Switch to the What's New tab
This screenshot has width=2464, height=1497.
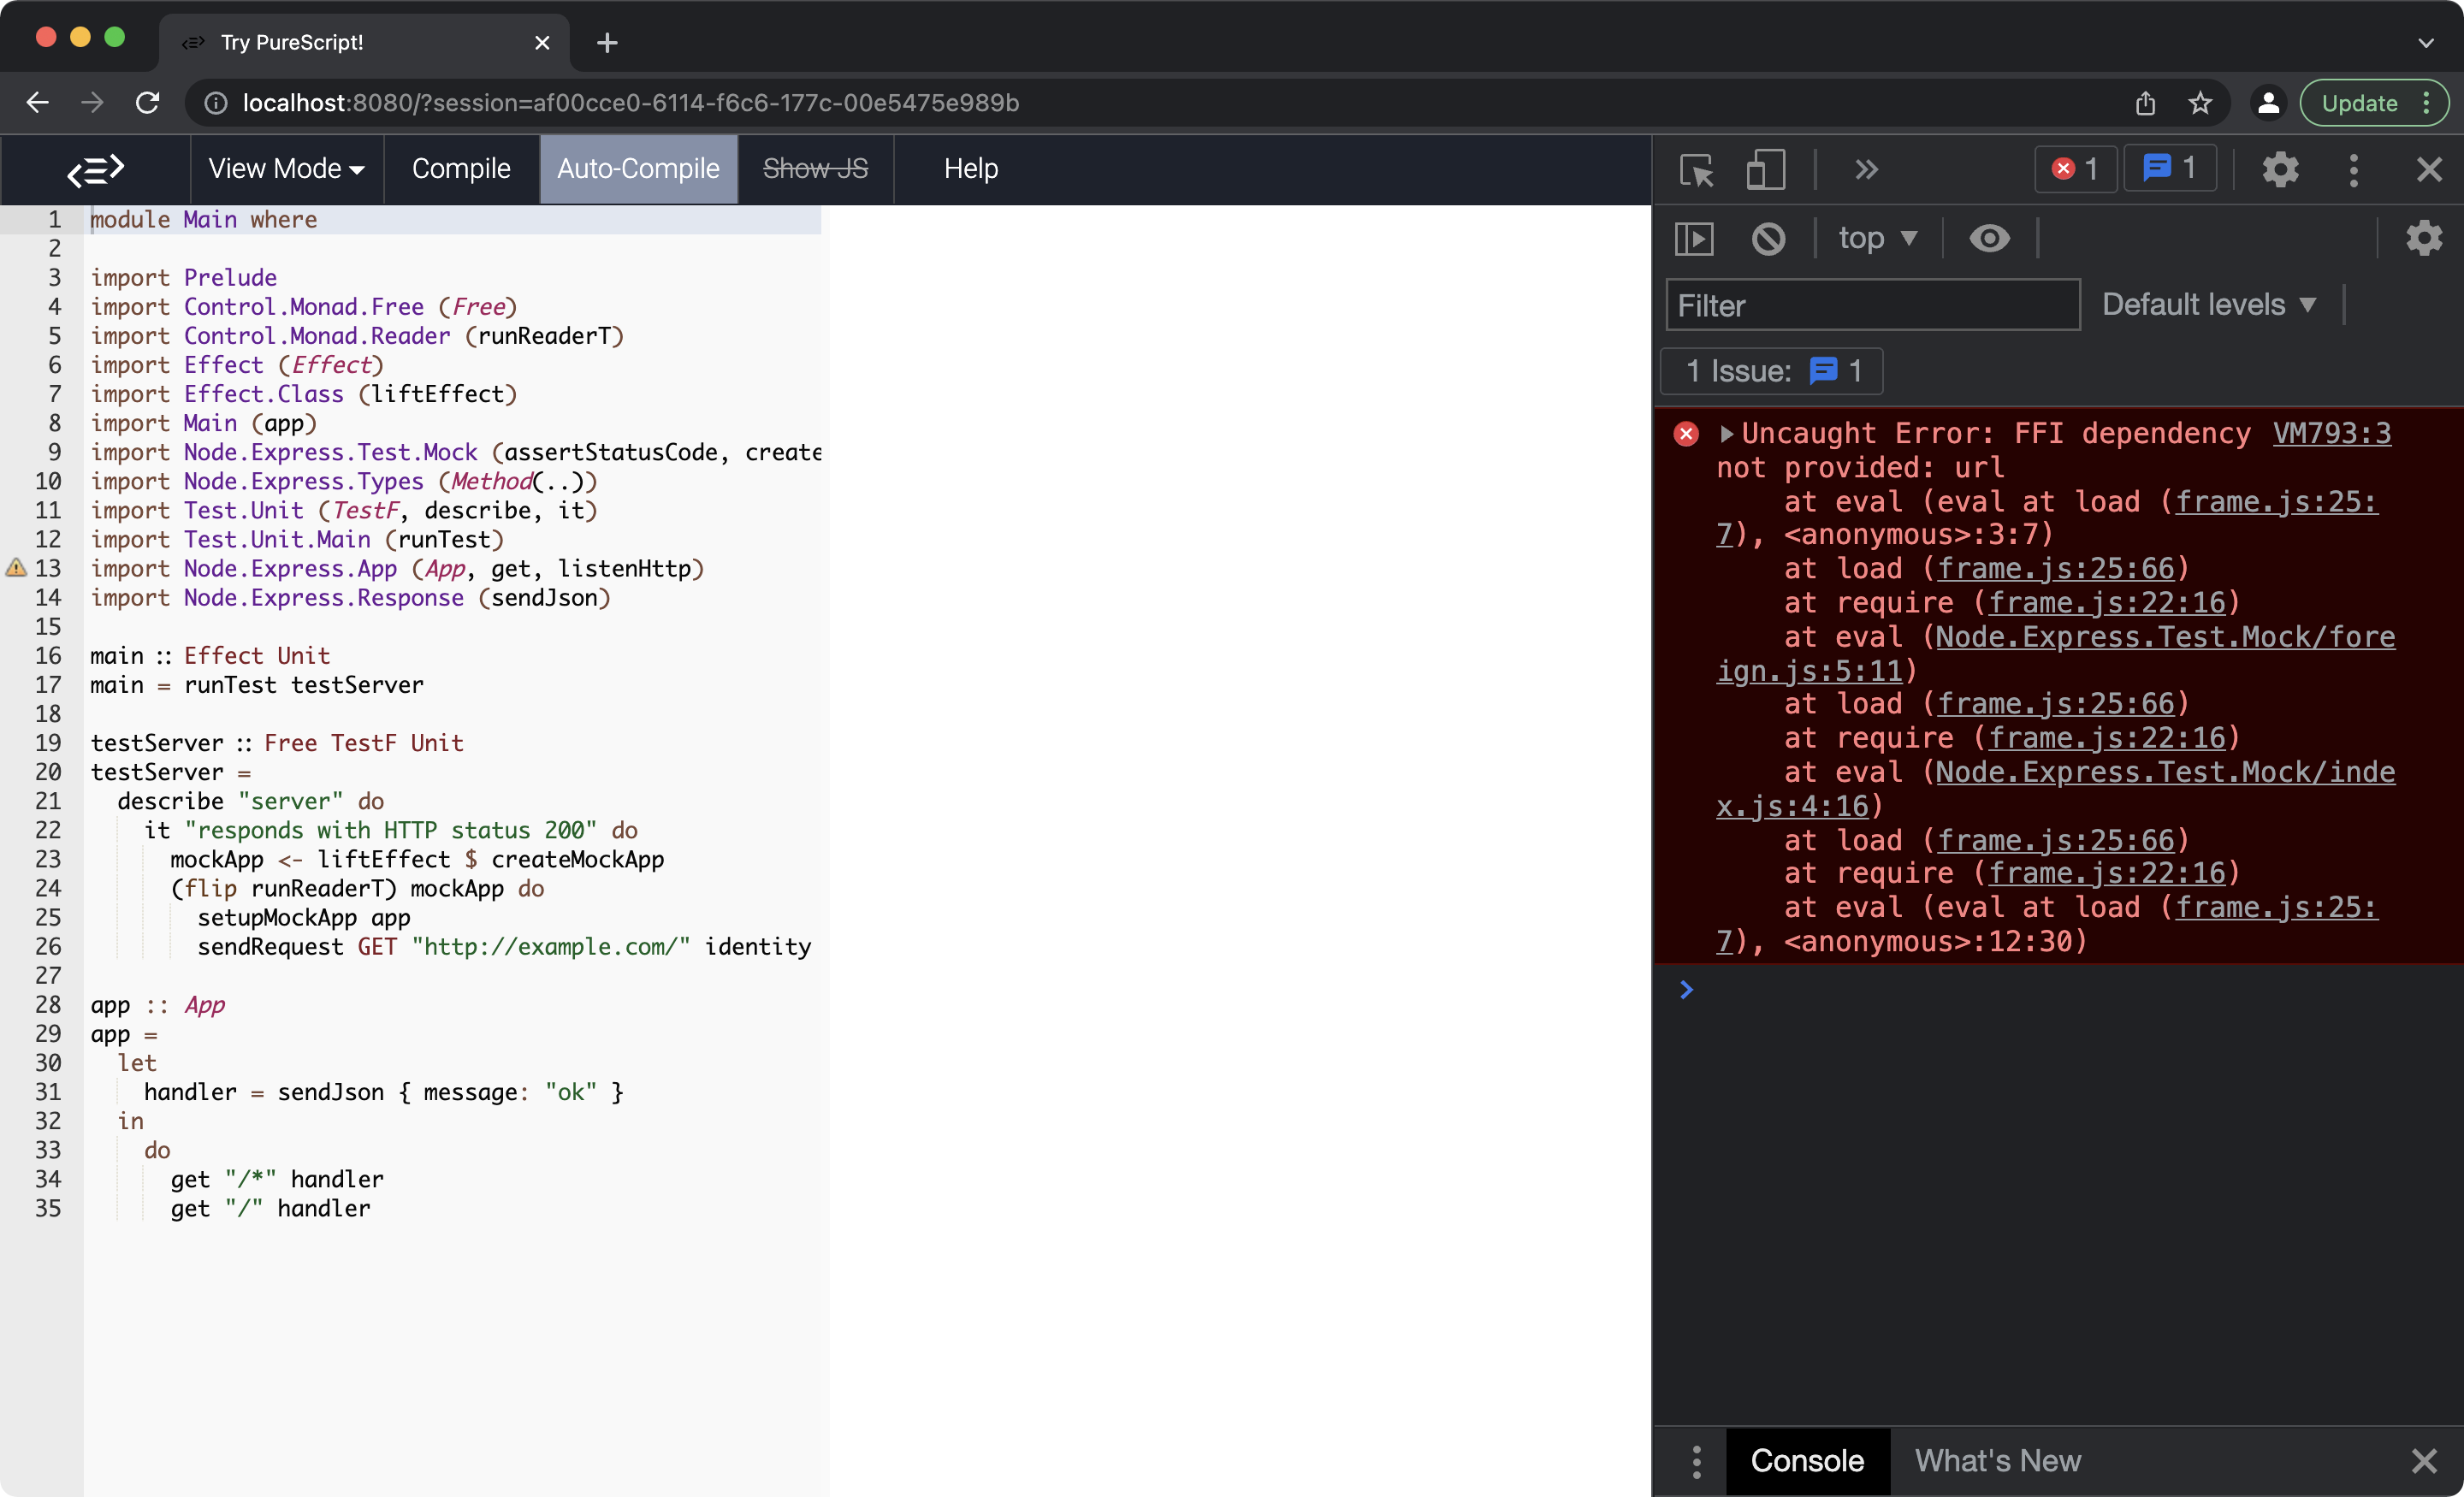click(x=1997, y=1461)
